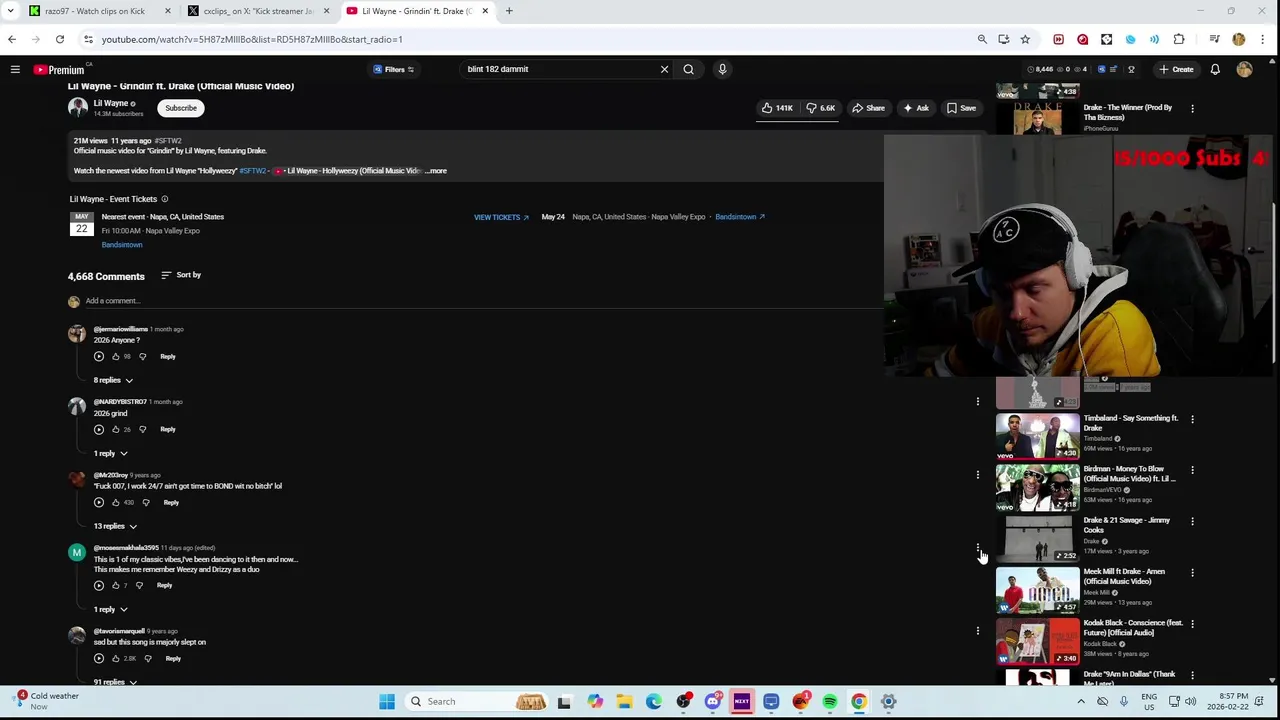Expand 91 replies under tavorismarquell comment

point(115,682)
